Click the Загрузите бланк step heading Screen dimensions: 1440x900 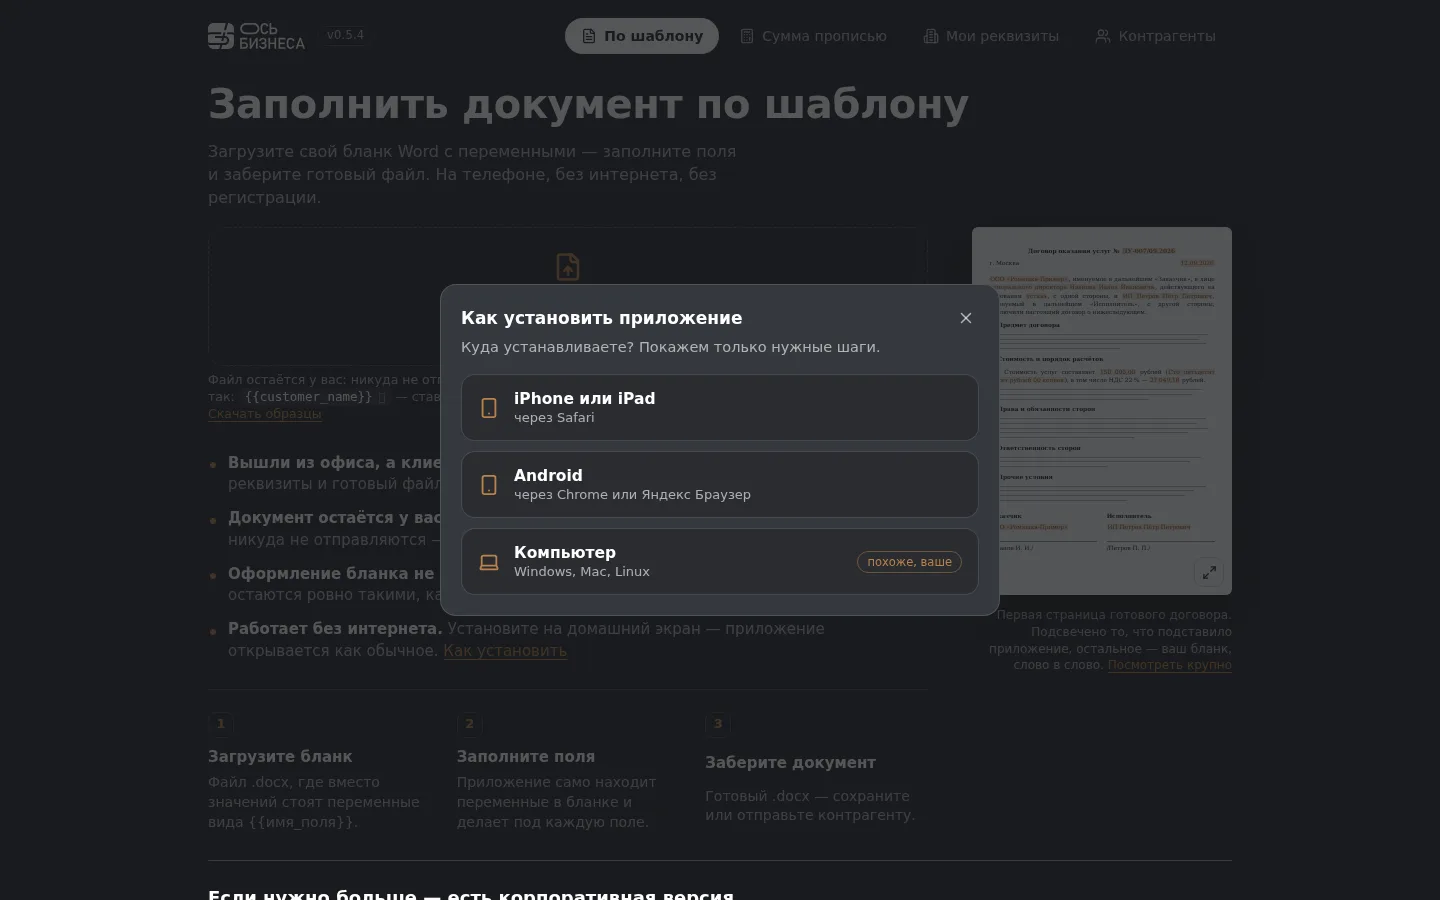tap(280, 757)
